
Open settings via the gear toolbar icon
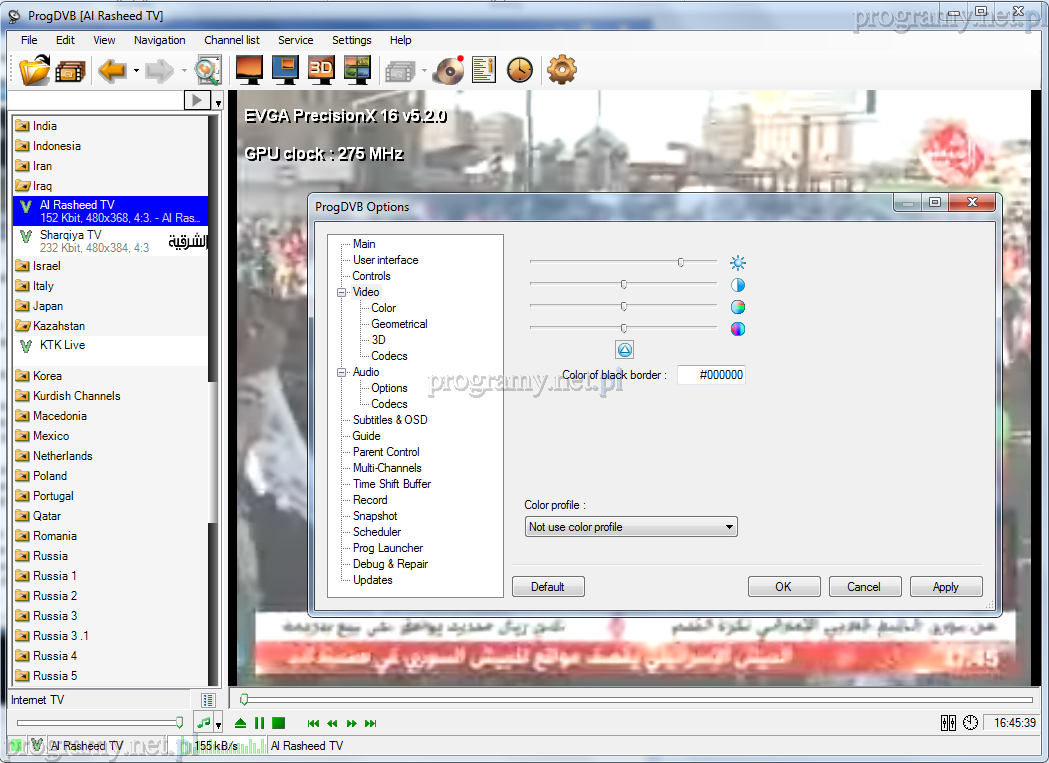point(562,70)
